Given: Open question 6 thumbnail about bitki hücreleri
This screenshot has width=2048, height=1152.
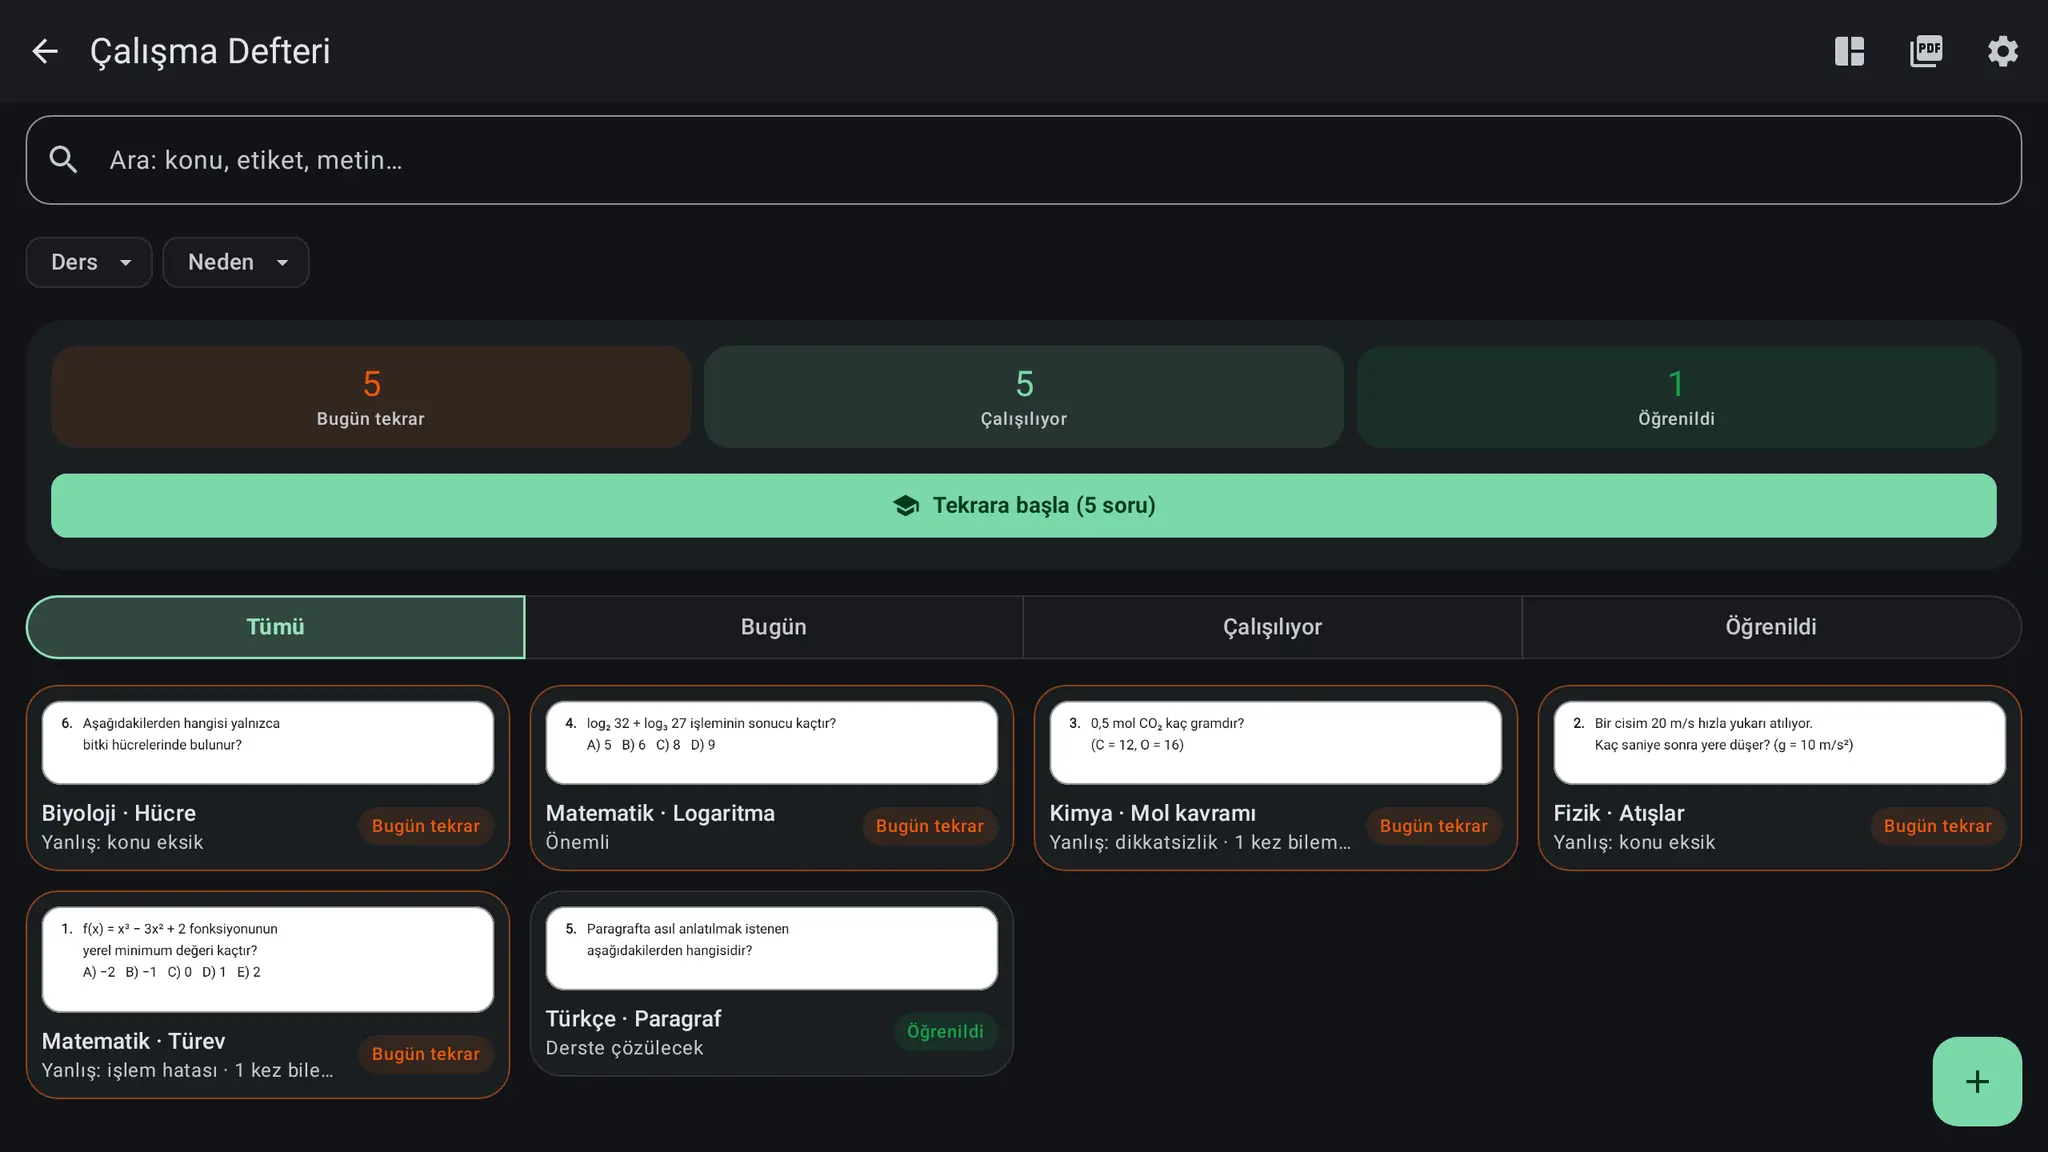Looking at the screenshot, I should coord(267,742).
